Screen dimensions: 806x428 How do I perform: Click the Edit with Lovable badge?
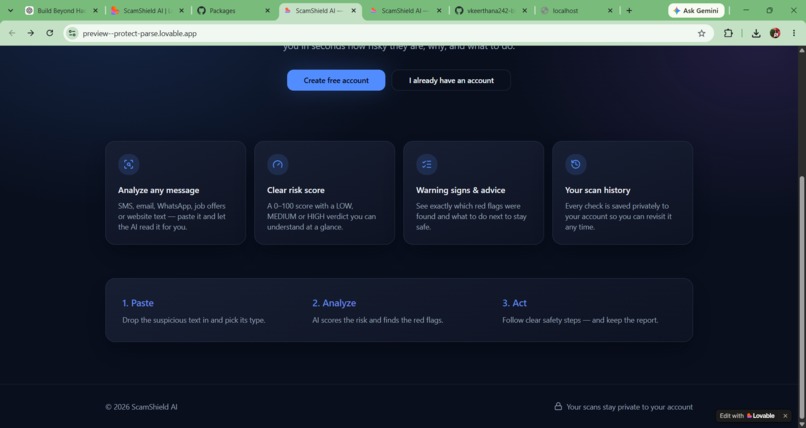tap(746, 416)
